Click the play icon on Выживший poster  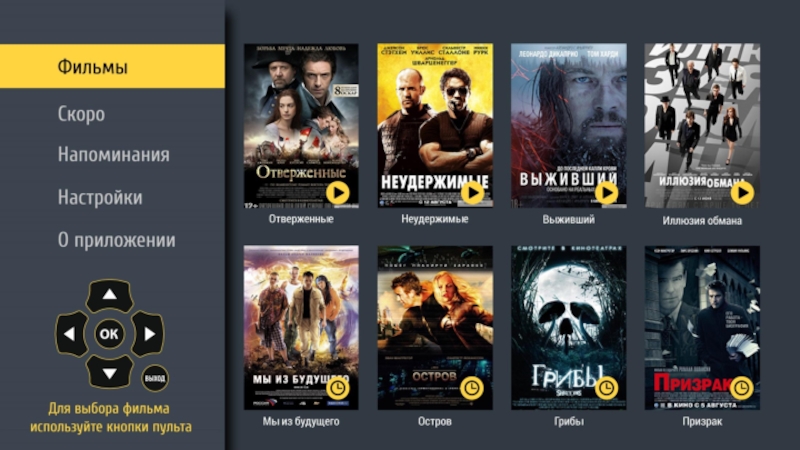[606, 192]
